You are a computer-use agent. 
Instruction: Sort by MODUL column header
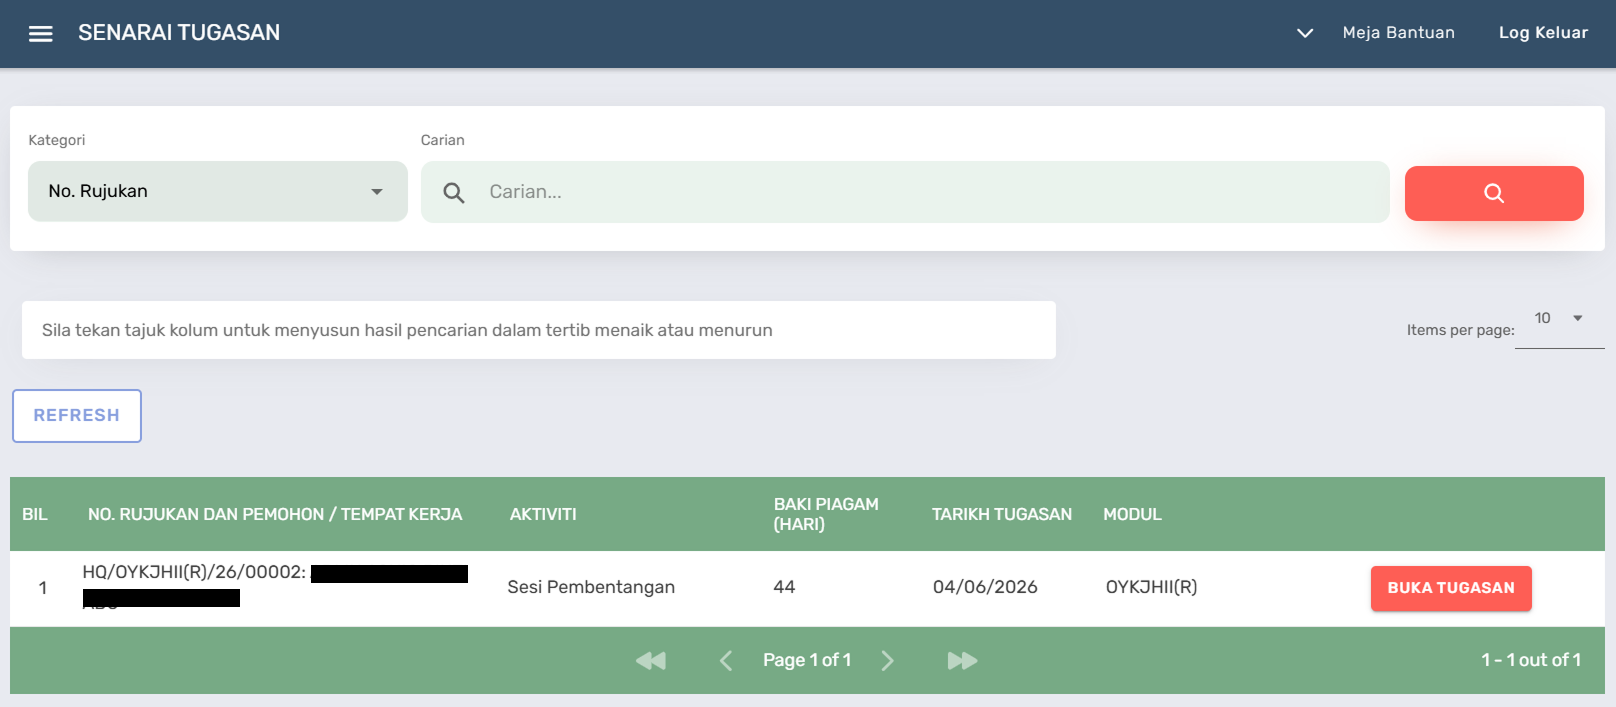click(x=1132, y=514)
